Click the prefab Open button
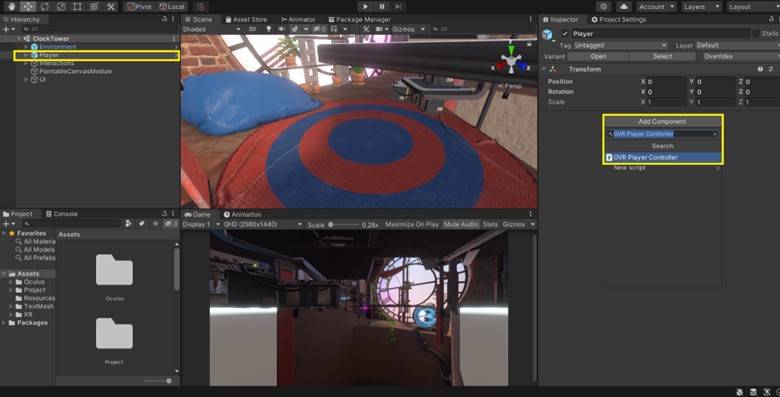Screen dimensions: 780x397 [x=598, y=56]
